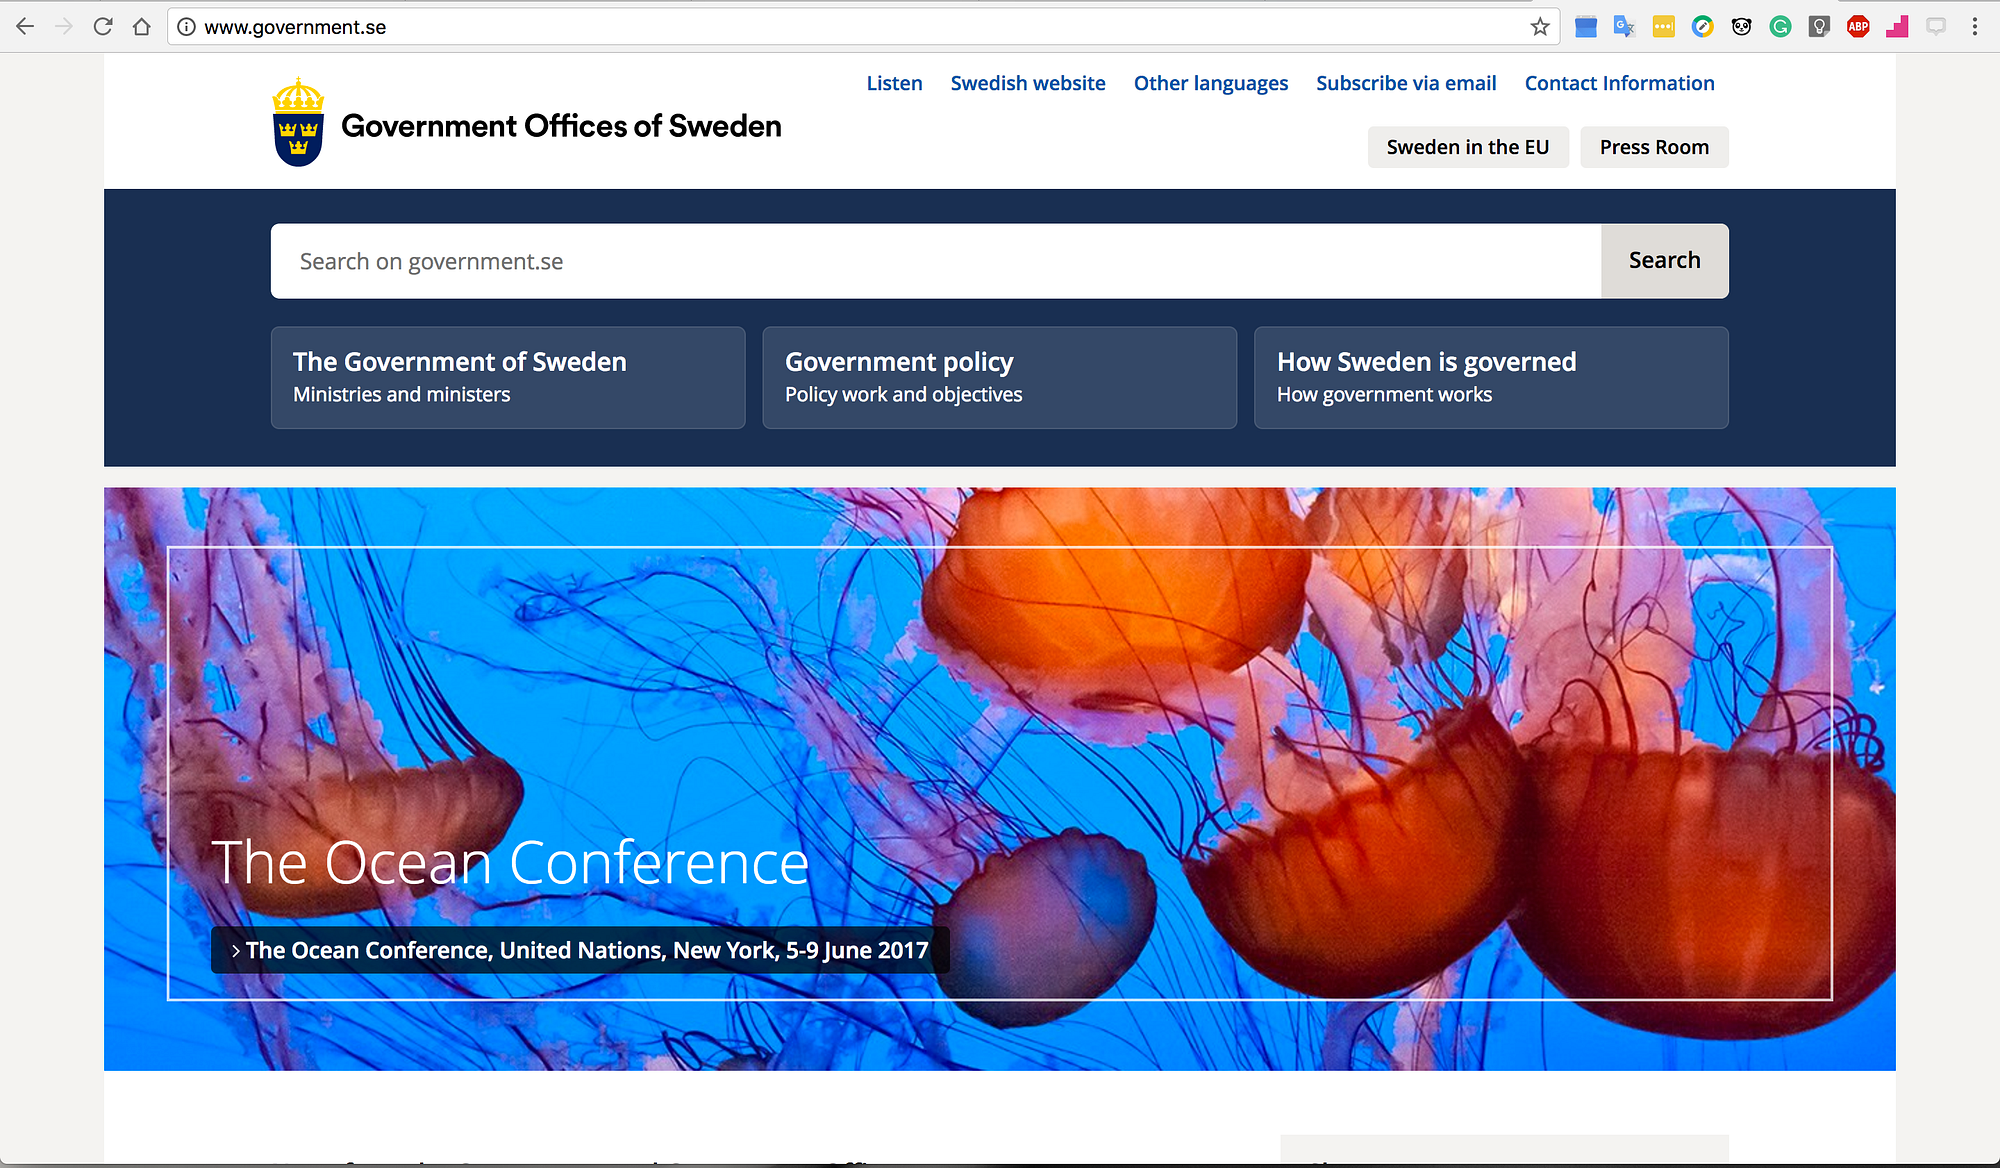Open the Other languages link
Screen dimensions: 2000x1168
(x=1210, y=83)
